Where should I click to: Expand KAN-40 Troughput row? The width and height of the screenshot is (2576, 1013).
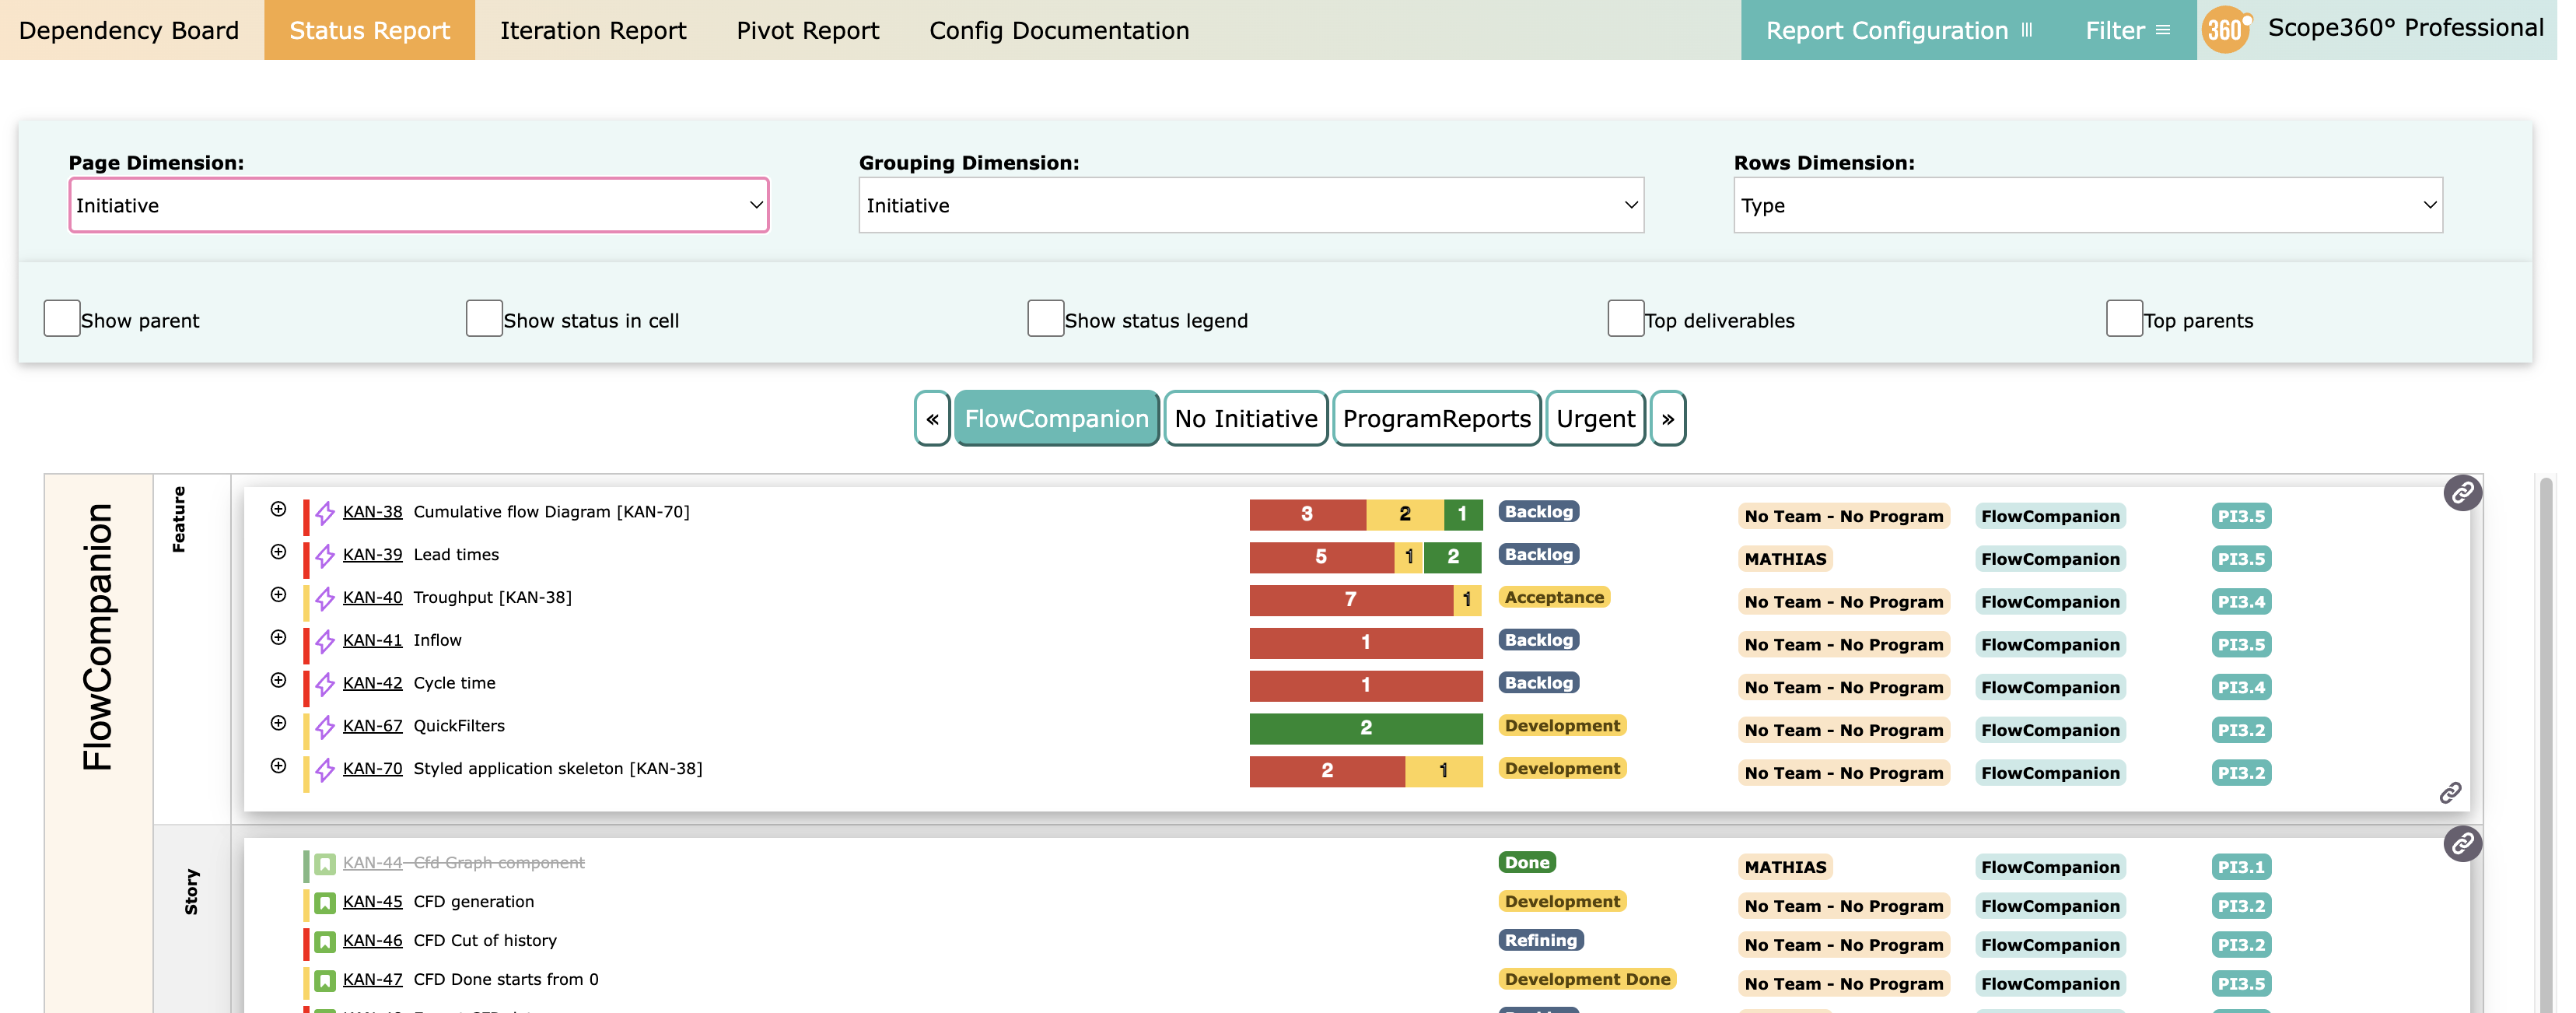click(278, 595)
